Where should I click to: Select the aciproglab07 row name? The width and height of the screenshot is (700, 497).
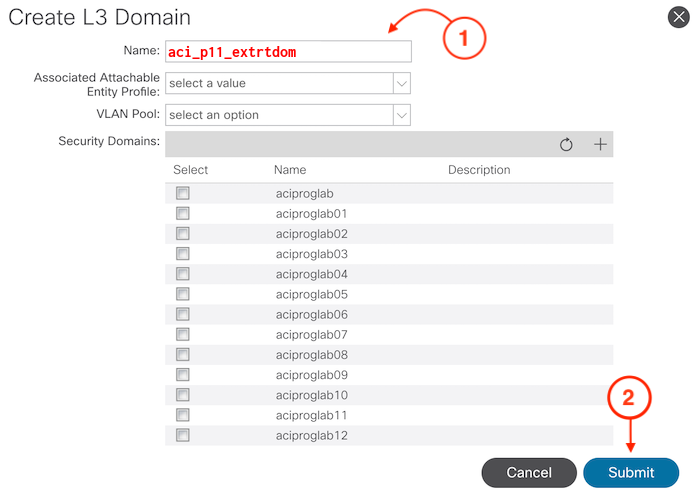pyautogui.click(x=311, y=334)
